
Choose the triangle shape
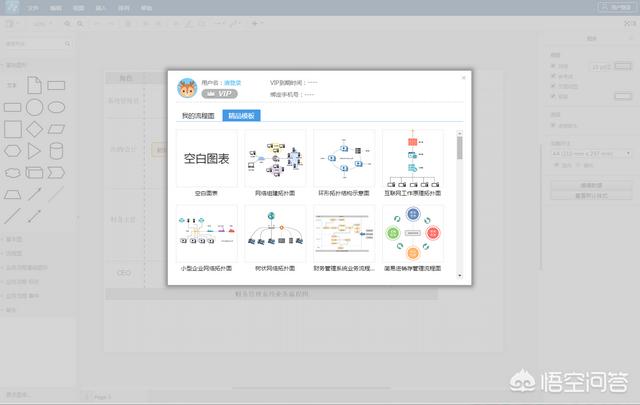pyautogui.click(x=34, y=151)
